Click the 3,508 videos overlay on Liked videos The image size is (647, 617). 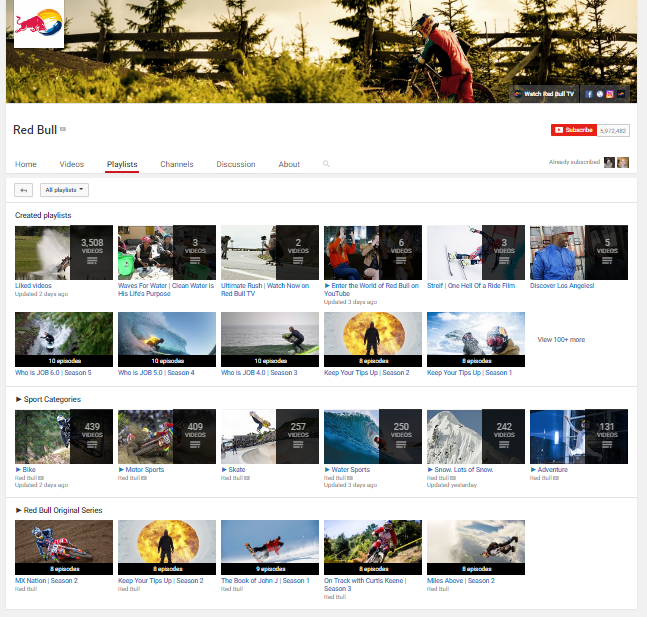pyautogui.click(x=92, y=252)
